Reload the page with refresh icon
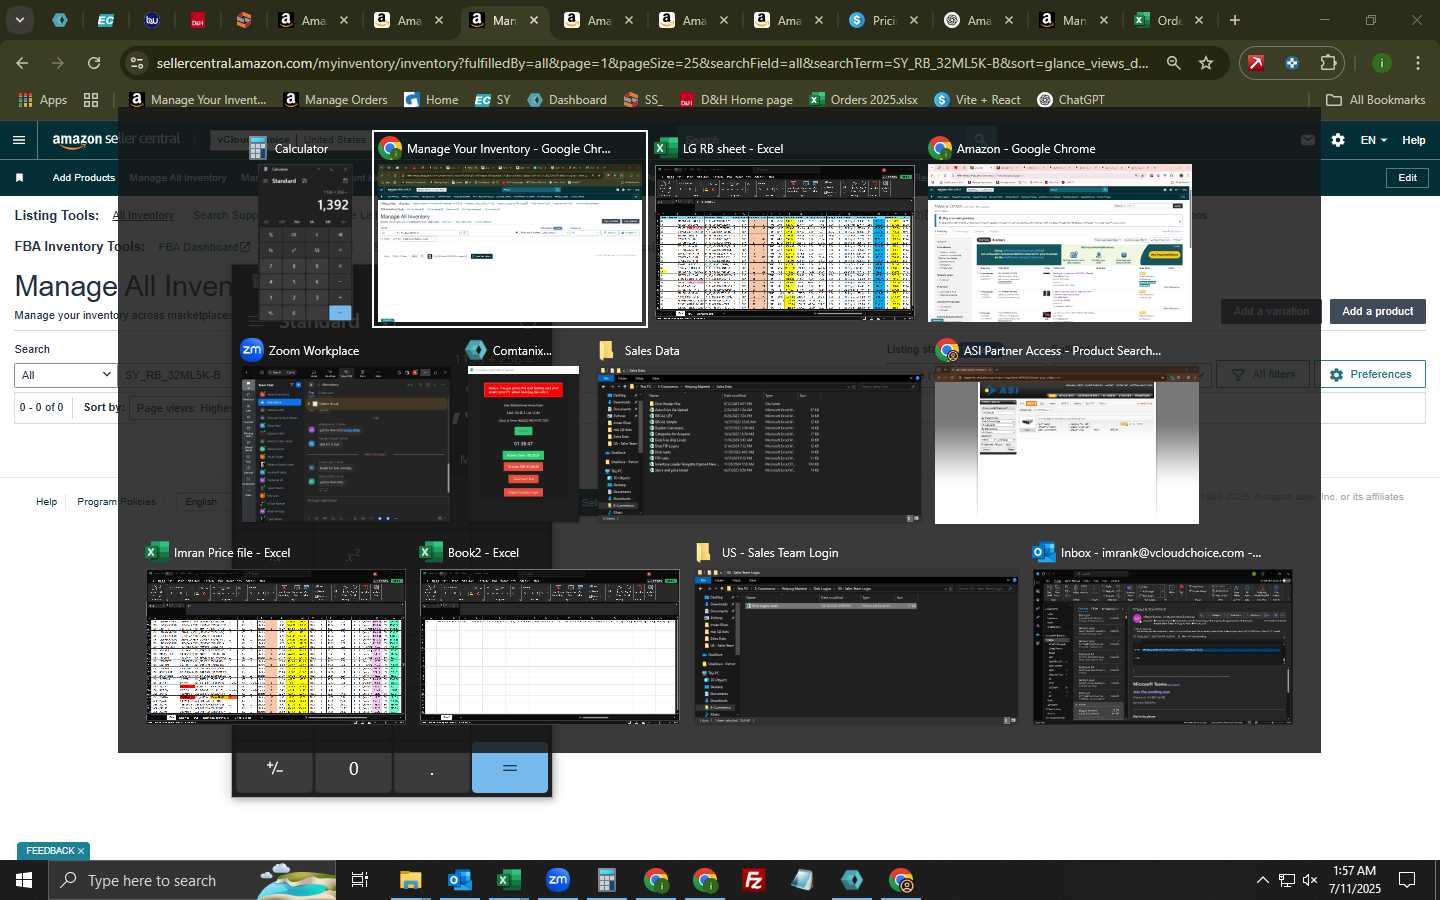The image size is (1440, 900). coord(94,63)
